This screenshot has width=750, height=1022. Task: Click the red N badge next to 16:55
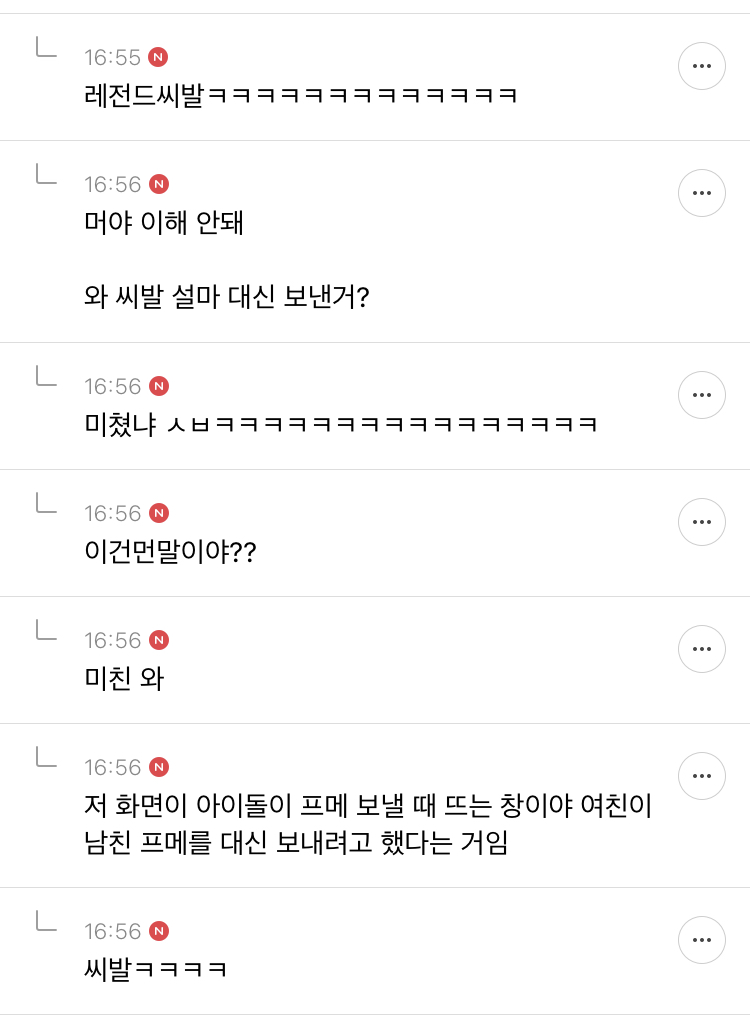158,57
